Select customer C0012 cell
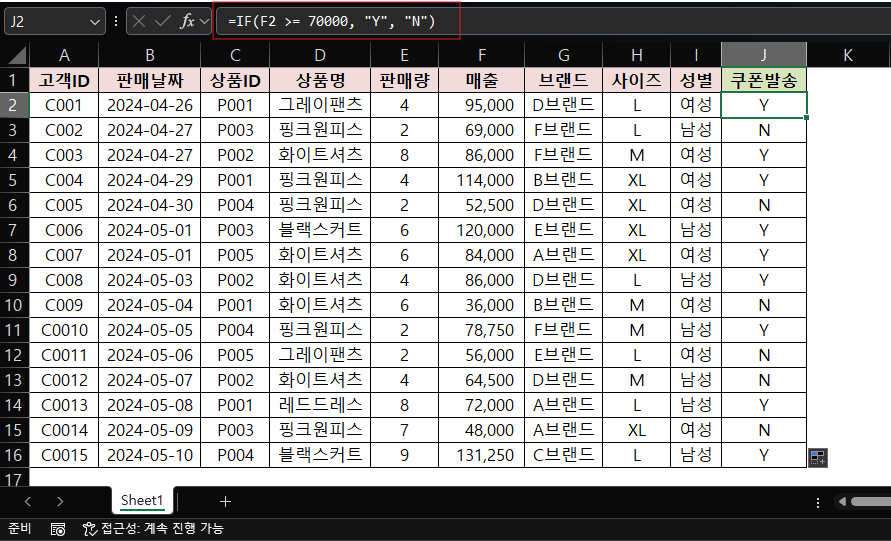Image resolution: width=891 pixels, height=541 pixels. tap(64, 380)
